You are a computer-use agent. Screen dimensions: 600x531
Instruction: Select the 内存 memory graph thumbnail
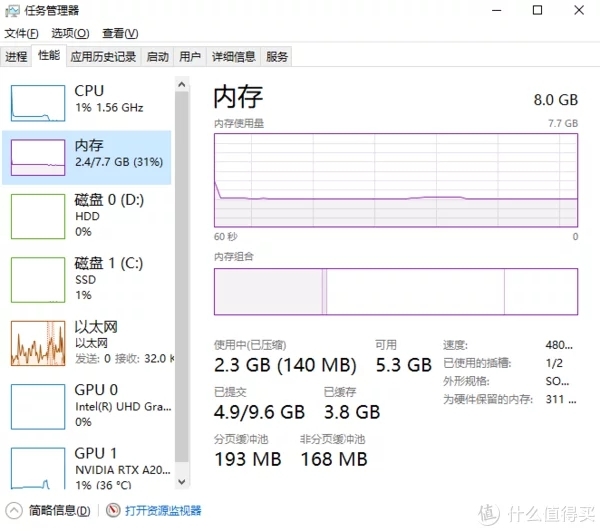(38, 157)
